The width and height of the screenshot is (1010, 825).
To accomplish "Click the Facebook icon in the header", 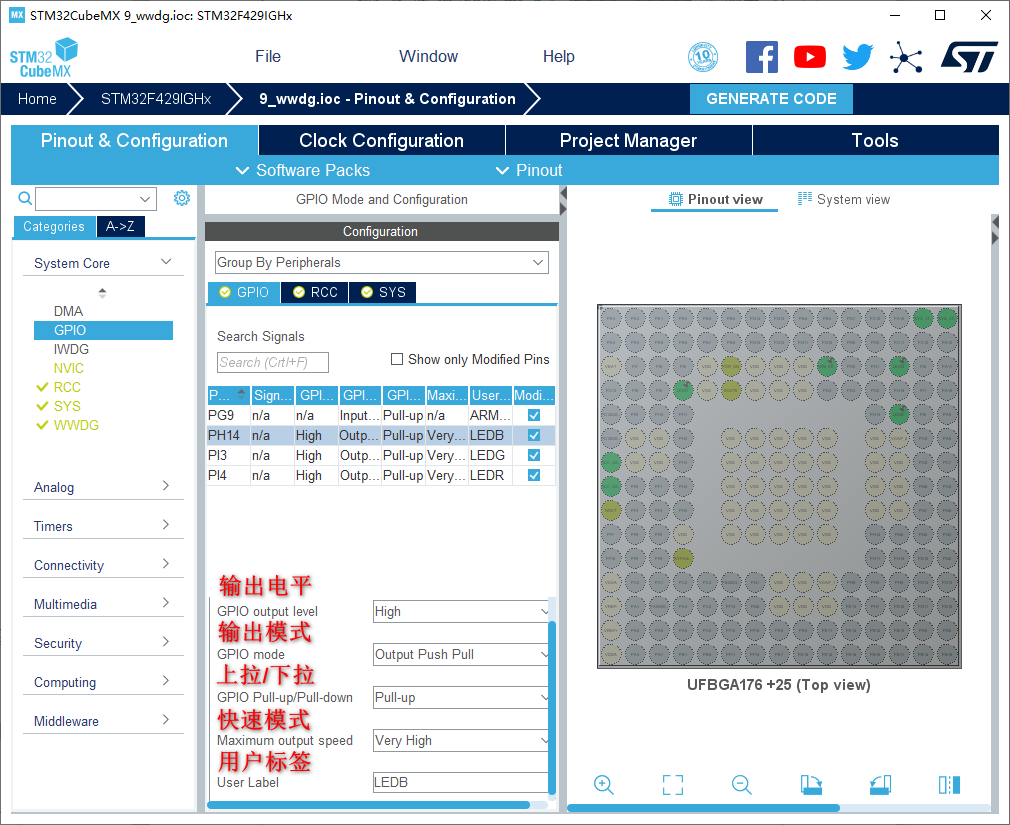I will click(762, 57).
